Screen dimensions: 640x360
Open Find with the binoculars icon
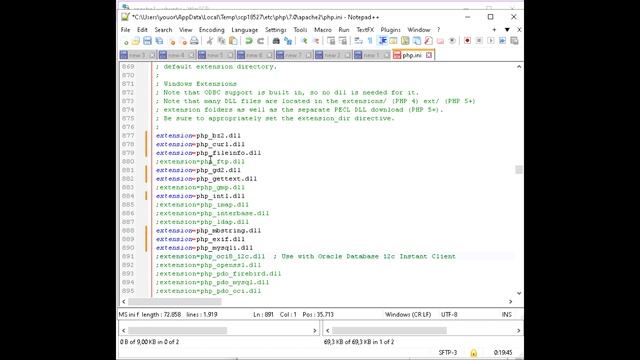pyautogui.click(x=276, y=41)
